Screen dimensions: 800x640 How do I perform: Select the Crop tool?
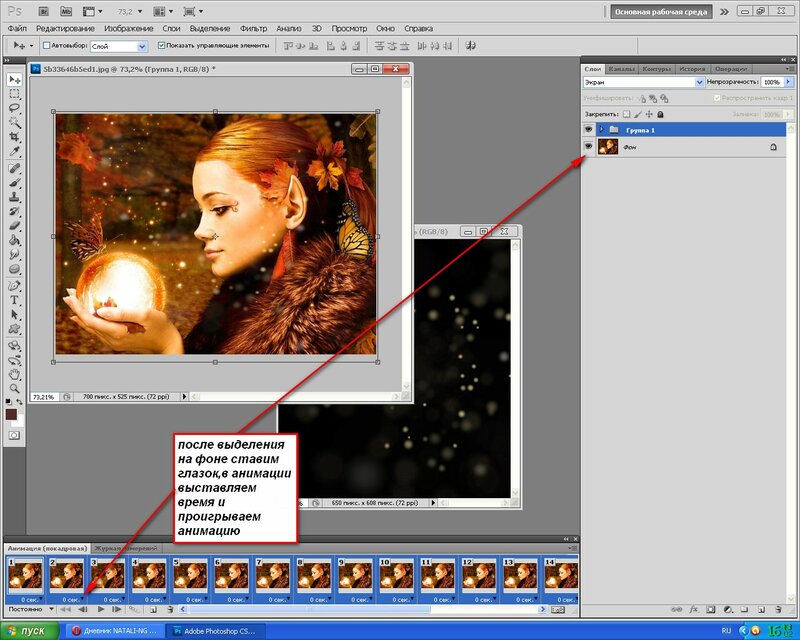[14, 137]
